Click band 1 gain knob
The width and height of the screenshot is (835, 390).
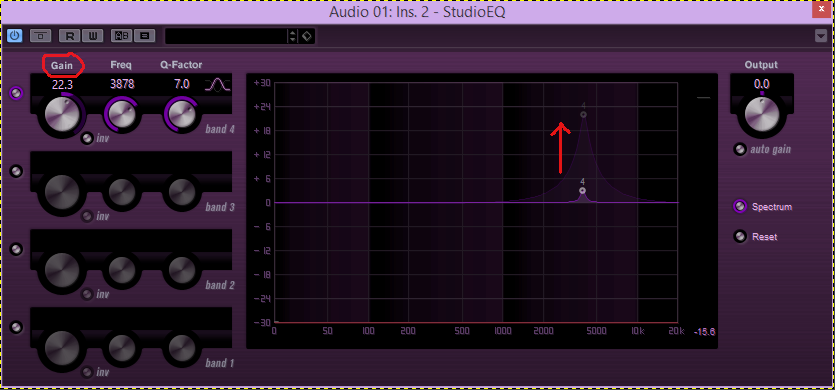tap(62, 347)
